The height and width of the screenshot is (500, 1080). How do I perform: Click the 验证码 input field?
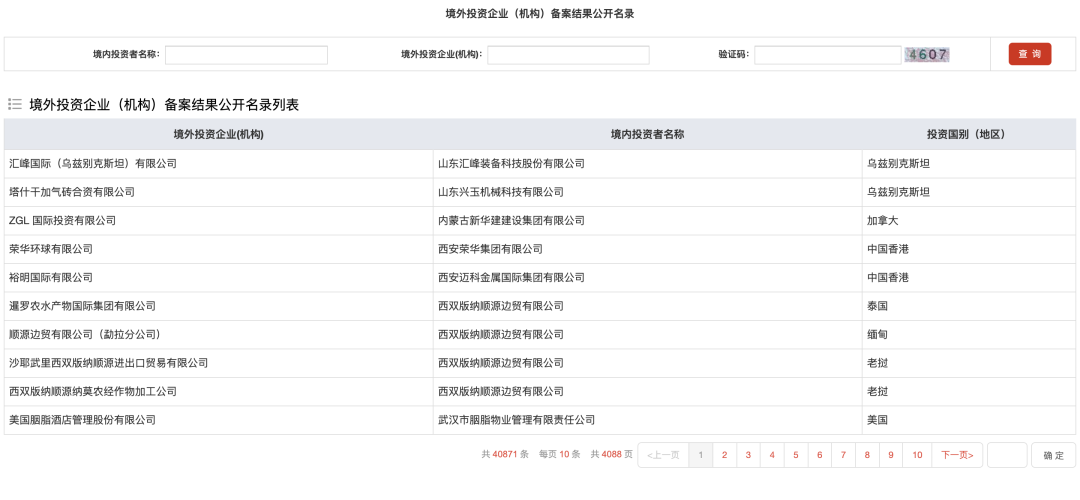click(828, 55)
